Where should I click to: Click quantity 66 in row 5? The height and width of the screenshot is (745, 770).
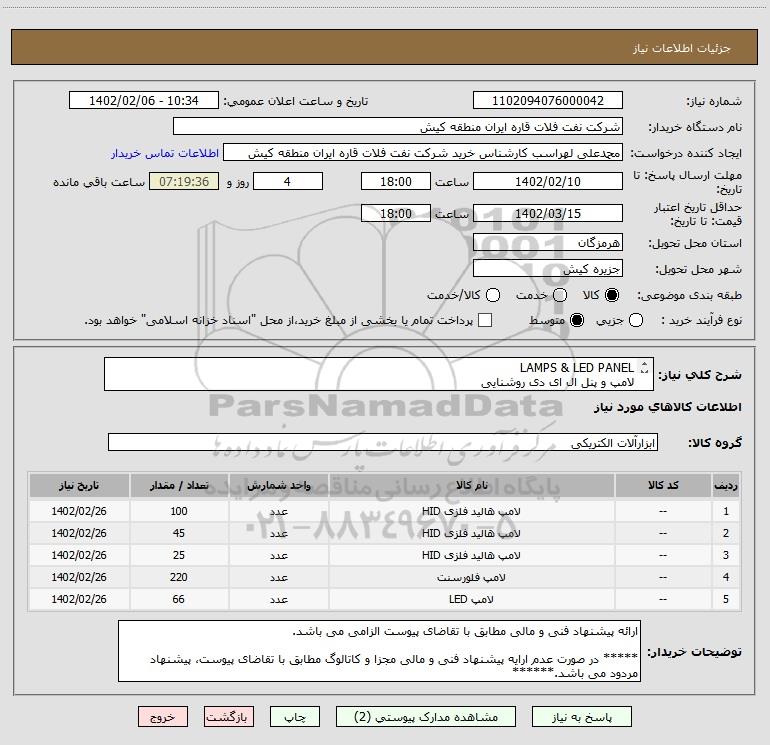click(179, 600)
